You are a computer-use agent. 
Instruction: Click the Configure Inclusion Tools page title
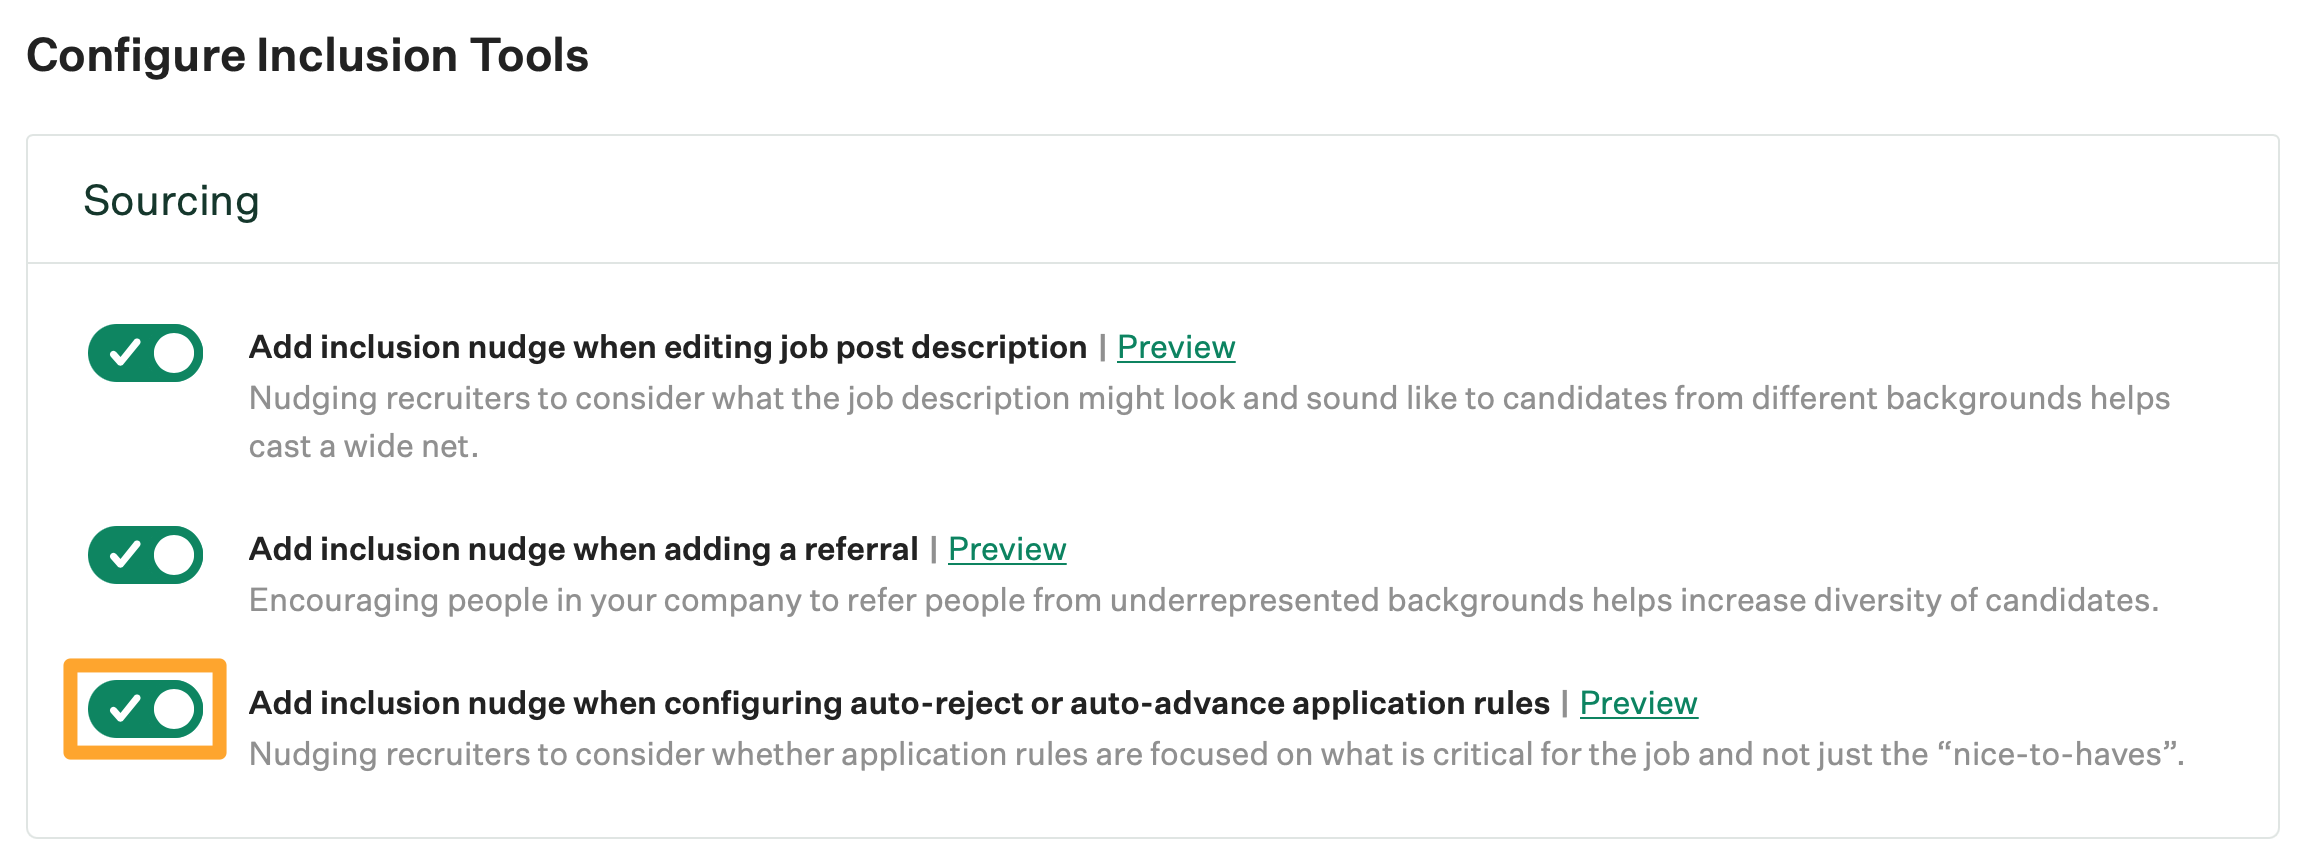pyautogui.click(x=307, y=55)
